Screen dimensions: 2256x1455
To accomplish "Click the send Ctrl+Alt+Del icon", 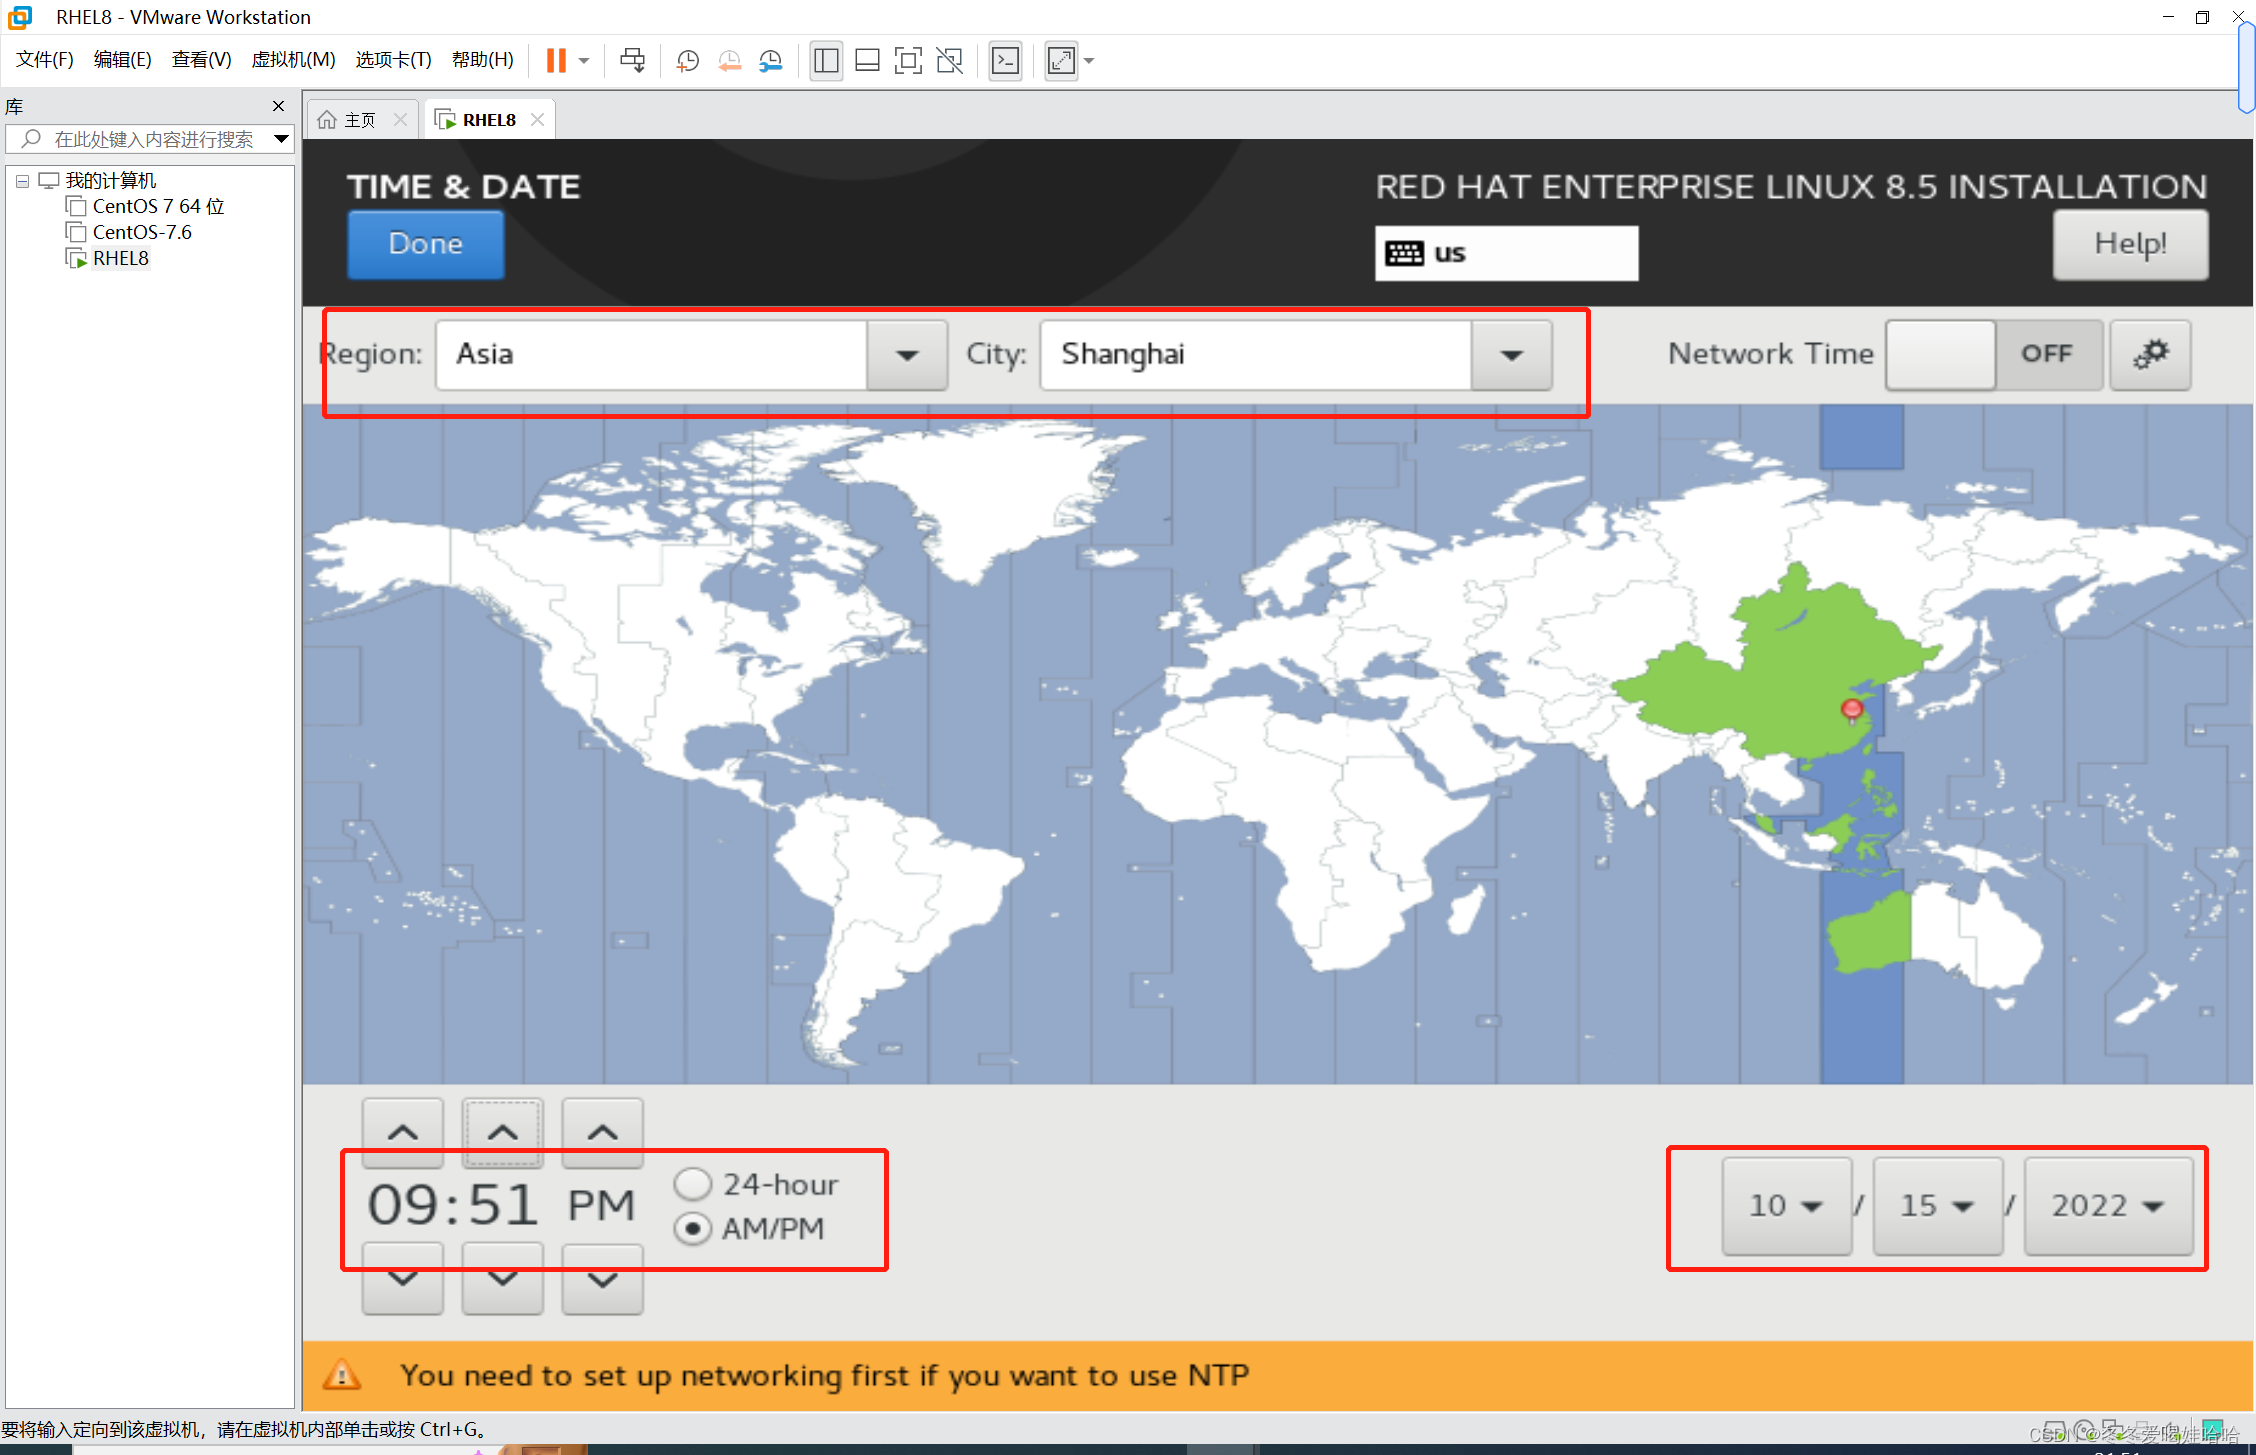I will [632, 60].
